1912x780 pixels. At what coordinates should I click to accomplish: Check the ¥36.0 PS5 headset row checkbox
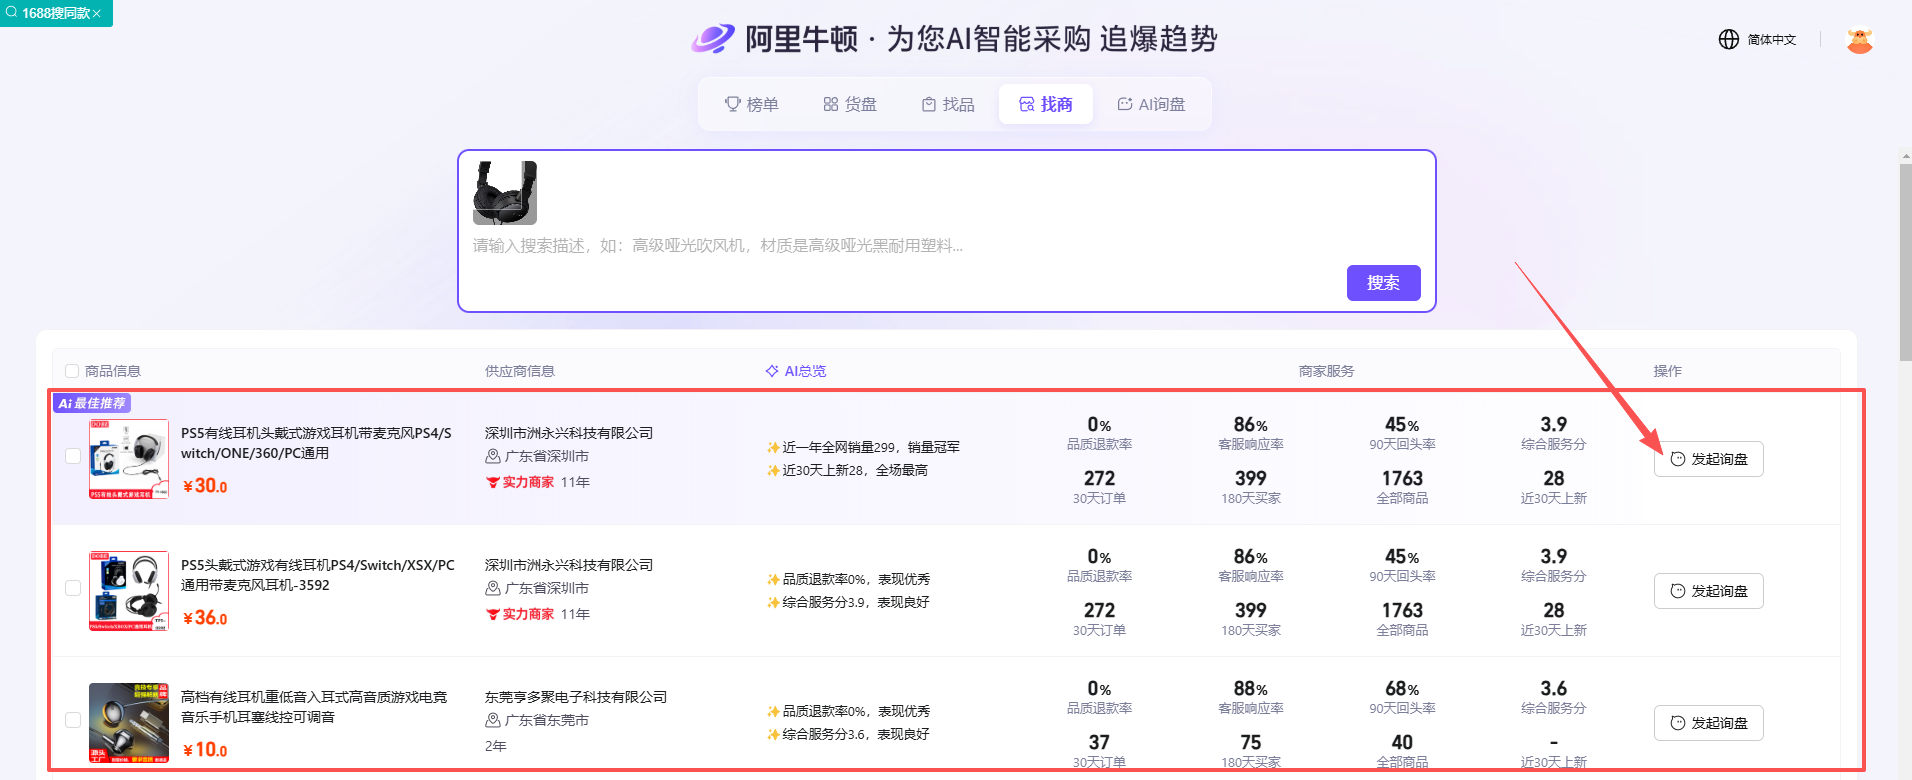pyautogui.click(x=73, y=588)
